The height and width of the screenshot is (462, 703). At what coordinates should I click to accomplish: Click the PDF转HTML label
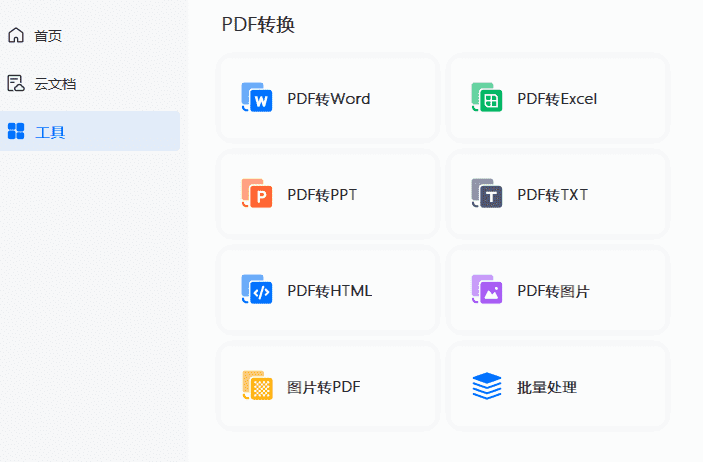click(330, 291)
